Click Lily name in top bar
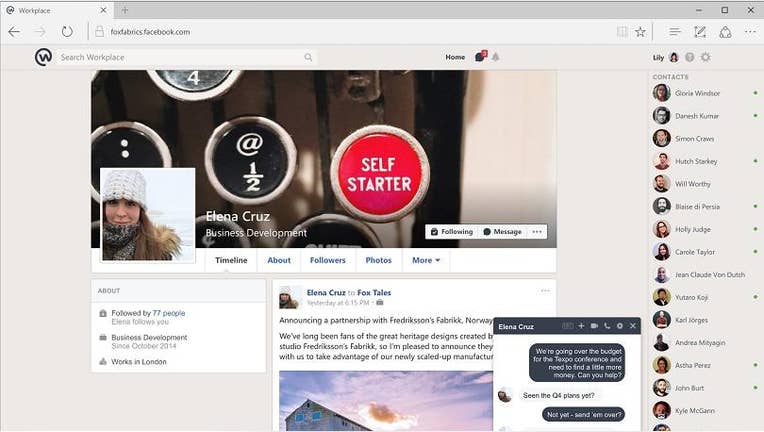Screen dimensions: 764x432 (x=658, y=57)
